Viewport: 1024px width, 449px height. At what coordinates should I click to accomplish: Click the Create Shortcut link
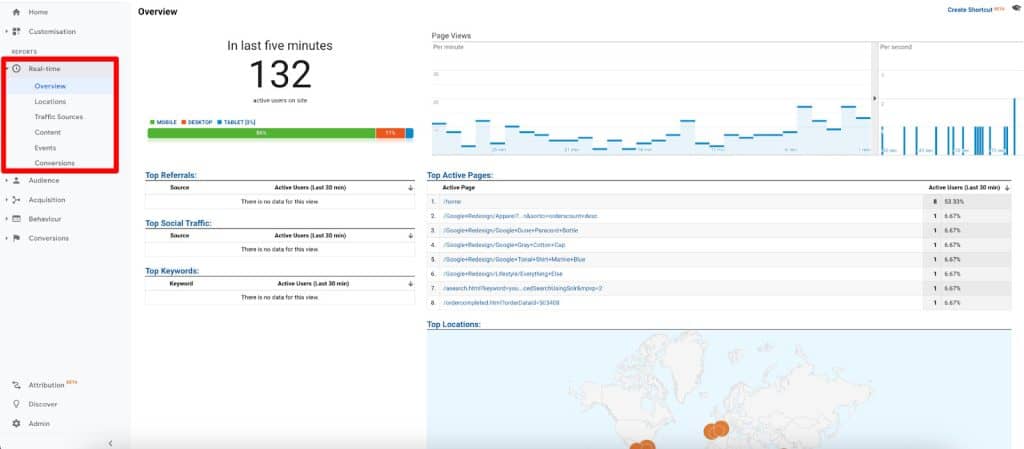coord(970,10)
